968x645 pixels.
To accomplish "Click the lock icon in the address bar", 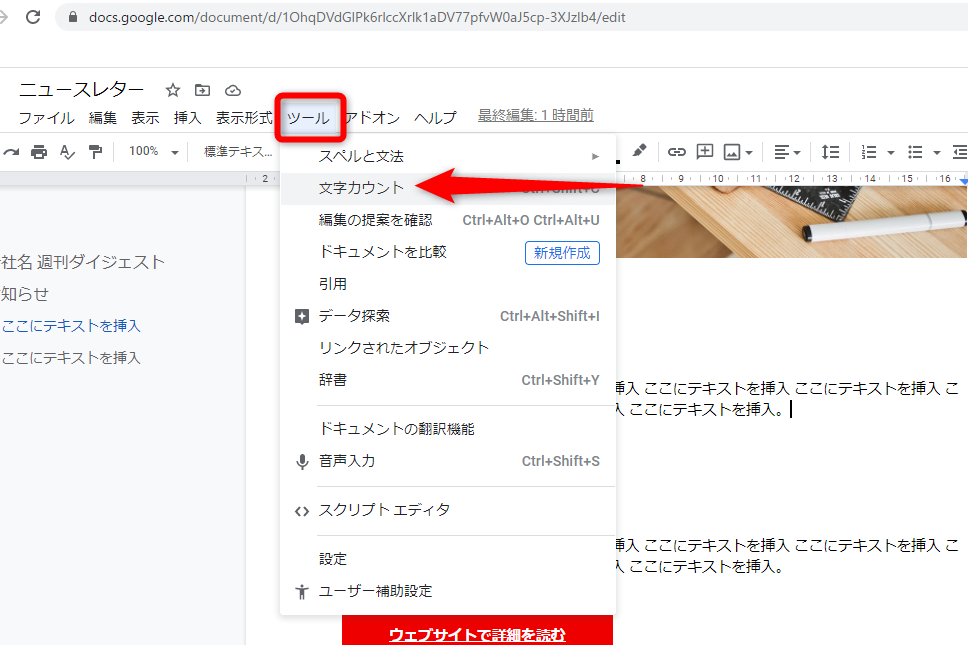I will (x=73, y=17).
